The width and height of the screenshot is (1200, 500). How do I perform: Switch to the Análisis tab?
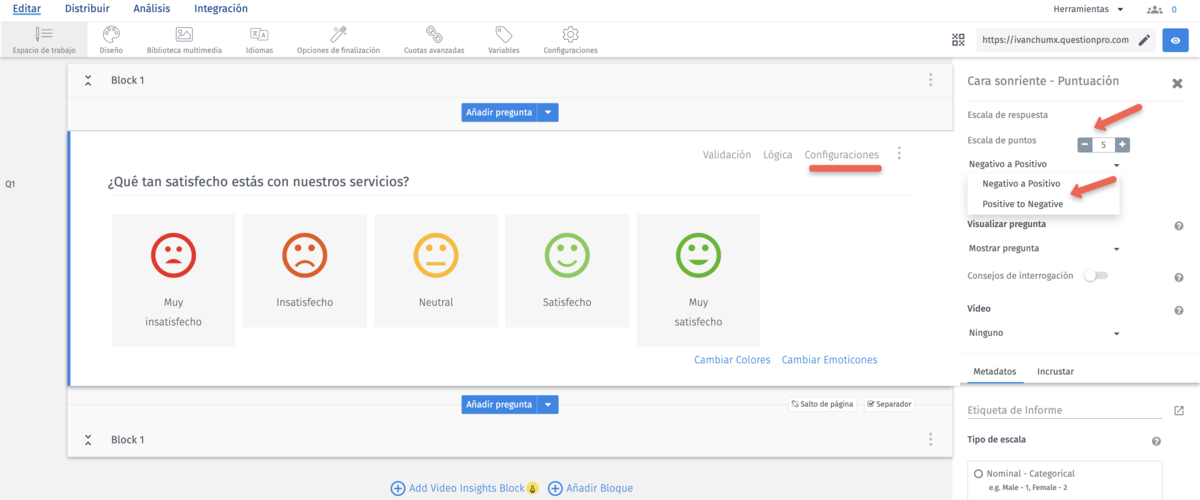point(151,9)
